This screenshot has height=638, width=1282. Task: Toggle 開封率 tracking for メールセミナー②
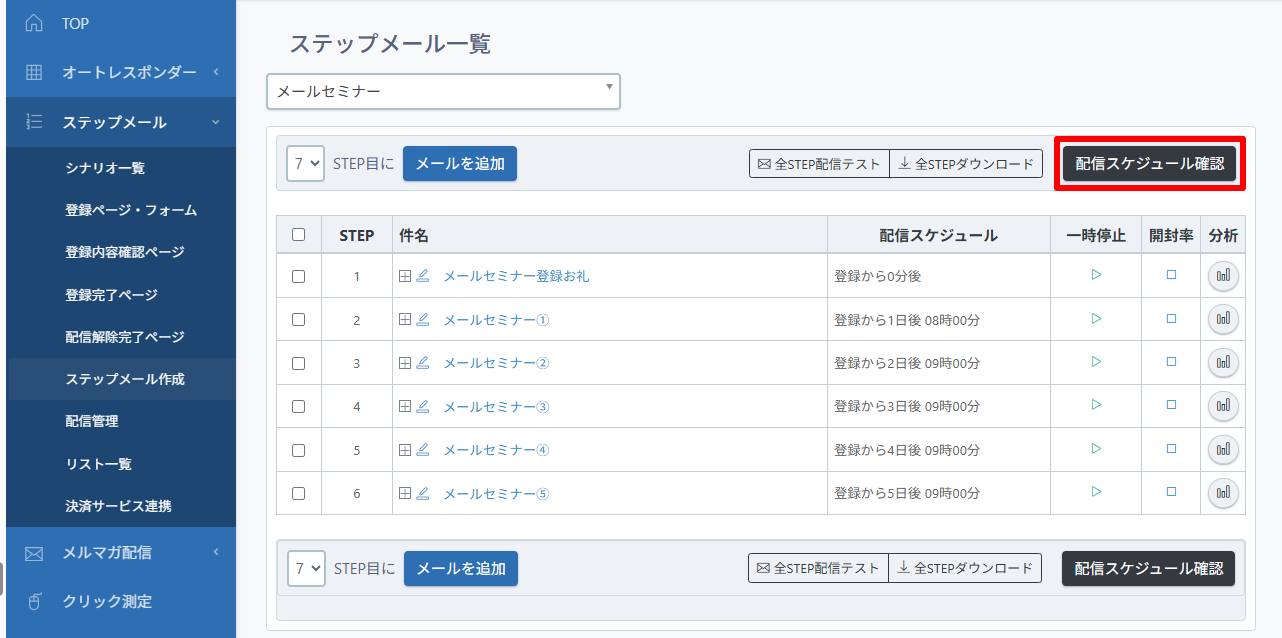click(1171, 362)
